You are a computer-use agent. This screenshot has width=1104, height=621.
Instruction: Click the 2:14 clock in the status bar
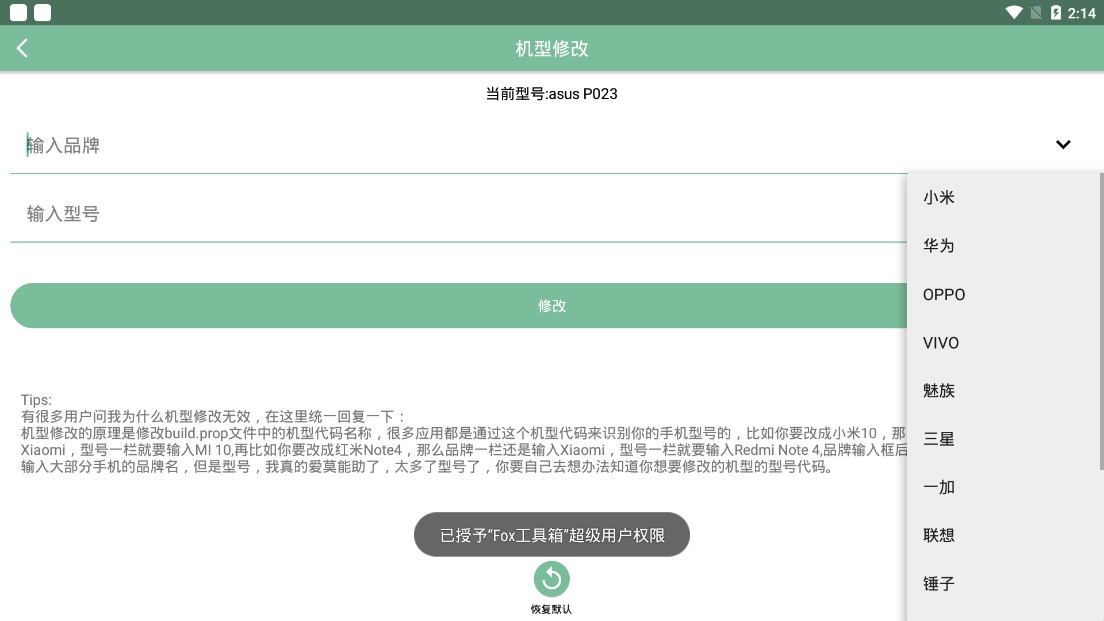tap(1081, 13)
